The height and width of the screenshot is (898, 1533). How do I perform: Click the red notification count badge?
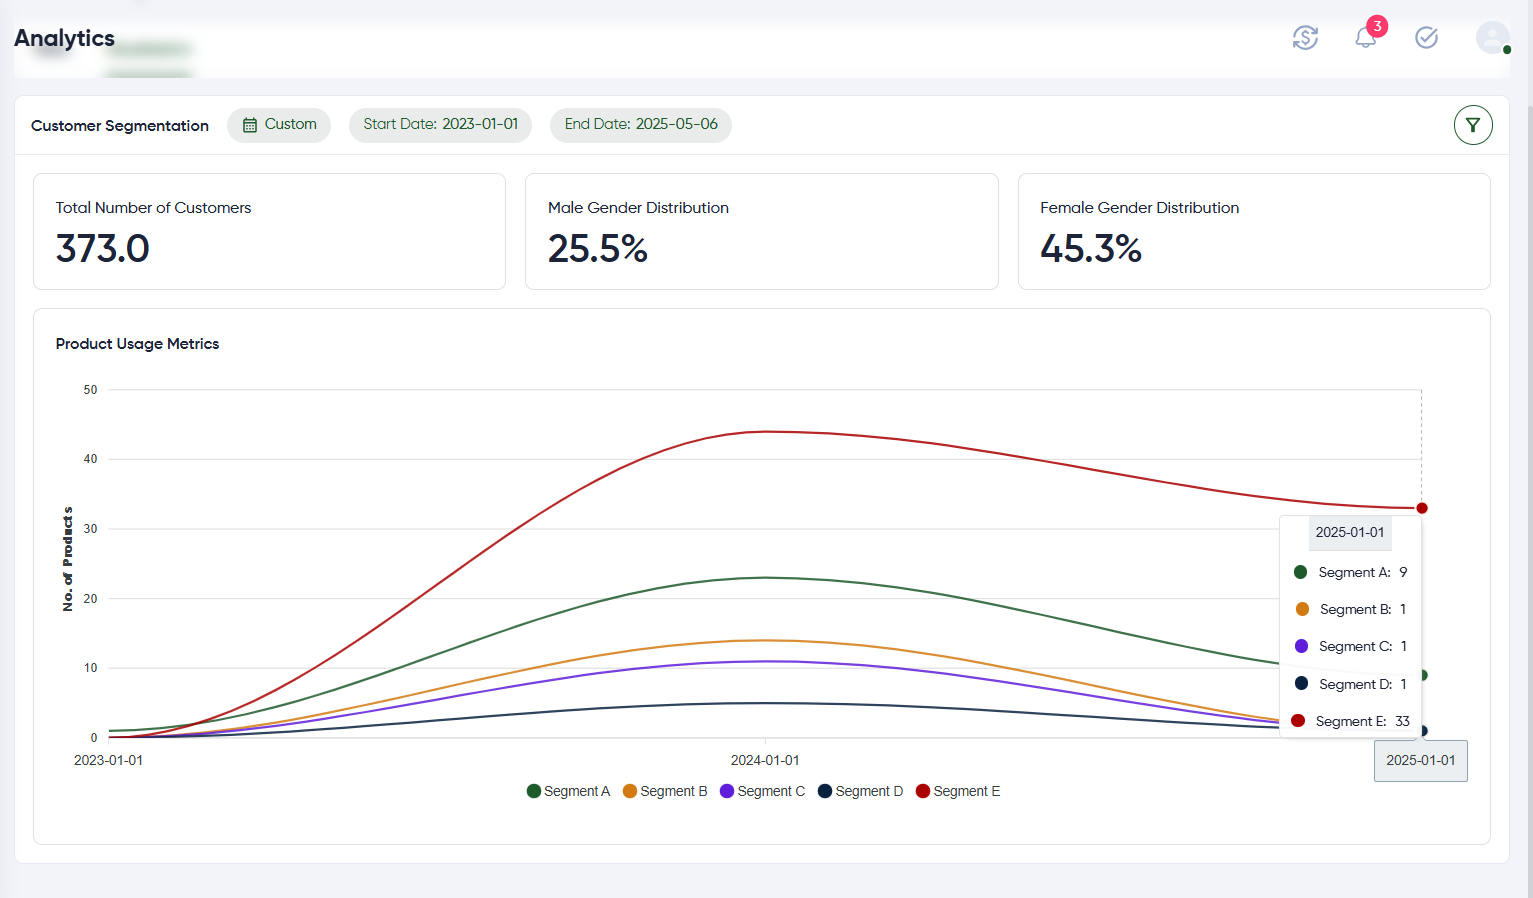click(x=1377, y=26)
